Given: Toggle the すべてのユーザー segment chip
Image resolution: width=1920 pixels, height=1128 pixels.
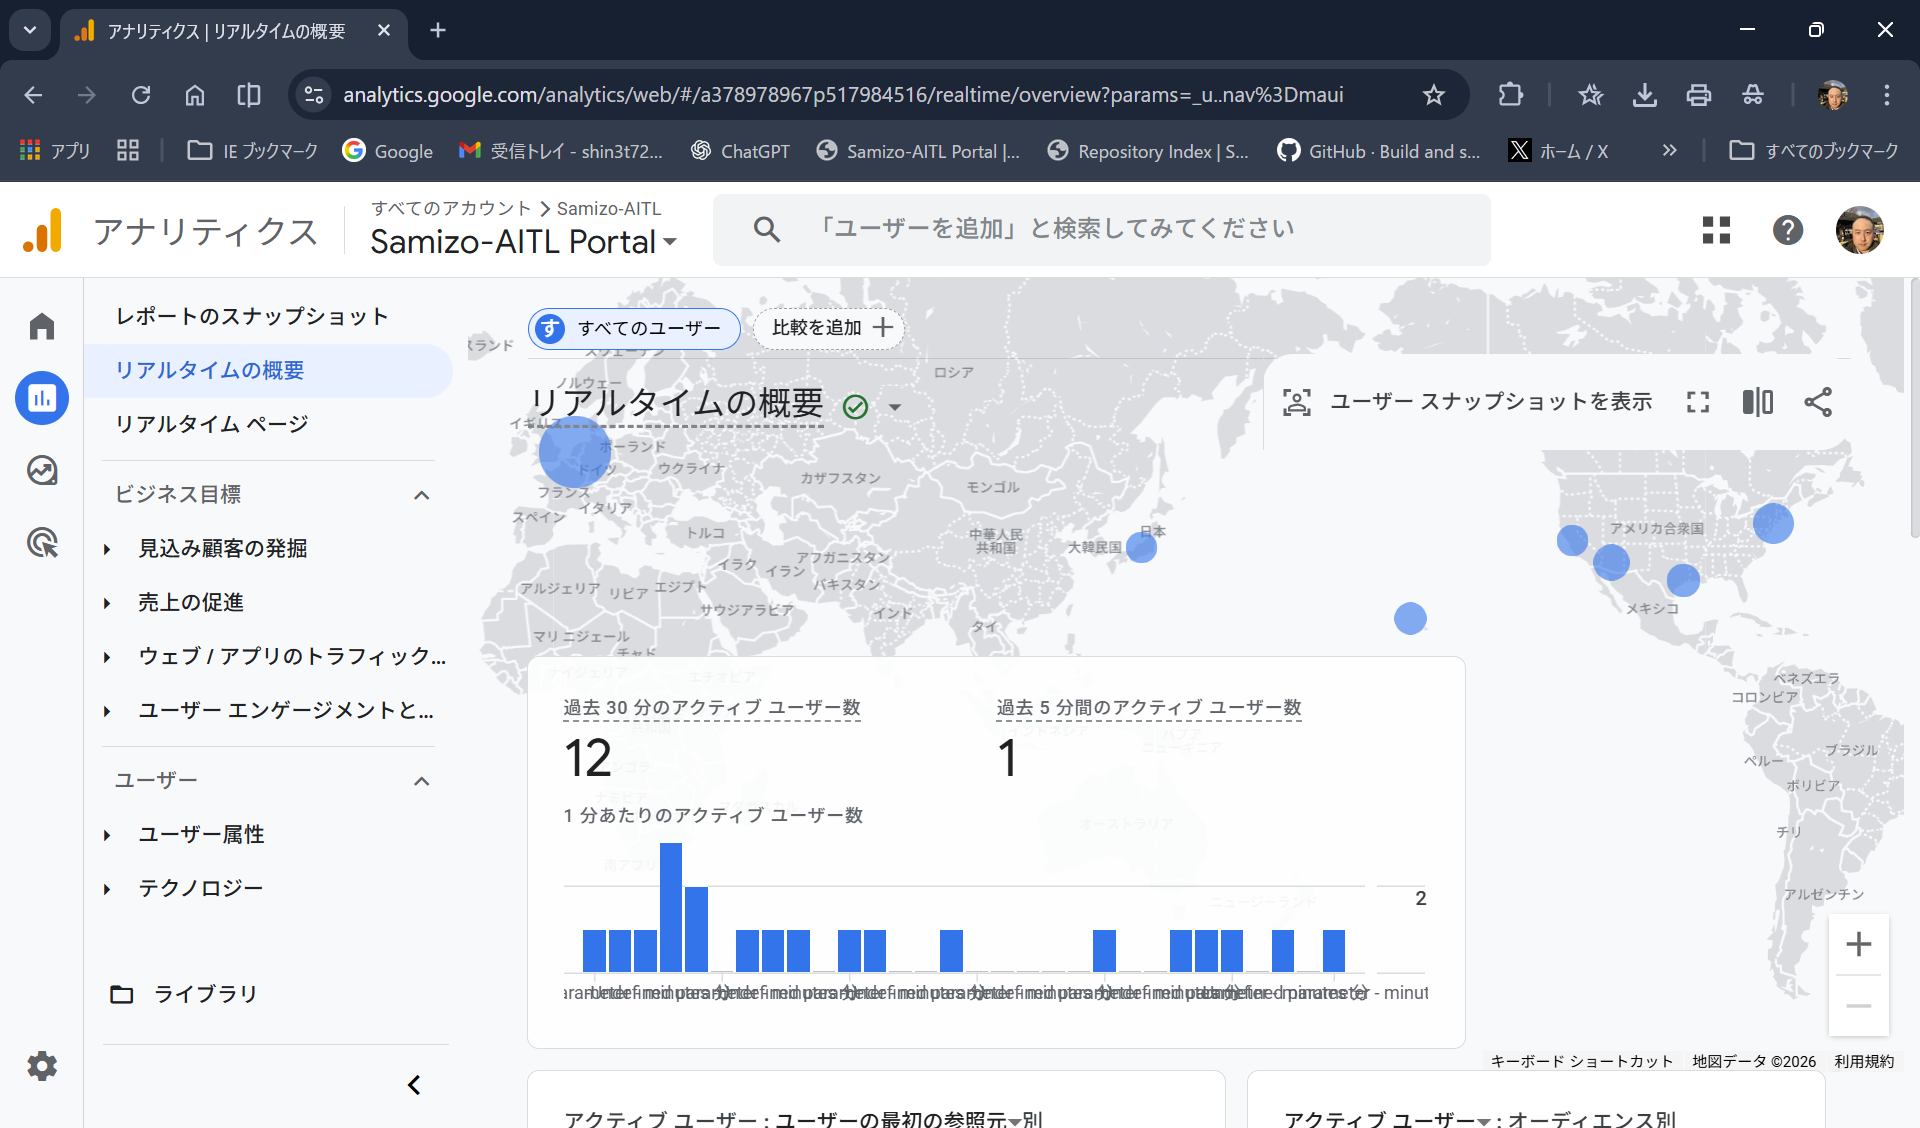Looking at the screenshot, I should point(634,328).
